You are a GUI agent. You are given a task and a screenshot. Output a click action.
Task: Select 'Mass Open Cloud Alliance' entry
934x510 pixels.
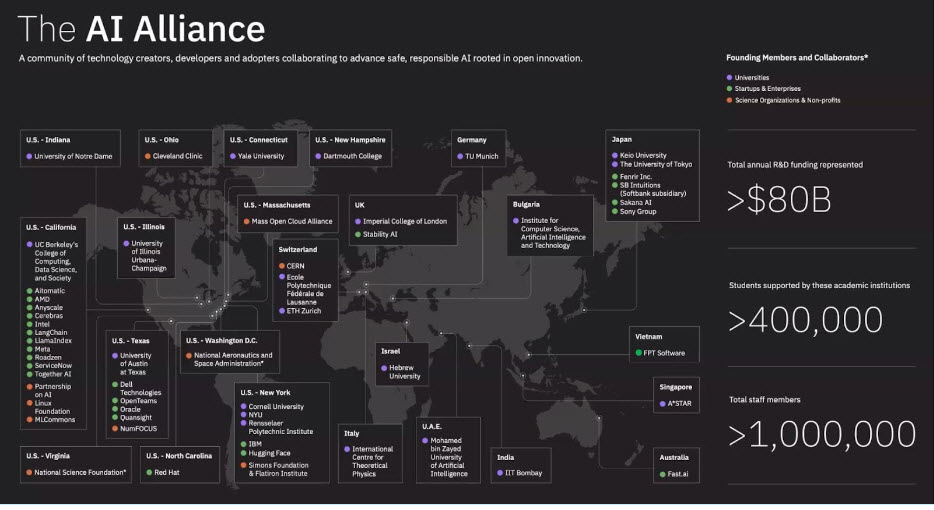[x=292, y=221]
